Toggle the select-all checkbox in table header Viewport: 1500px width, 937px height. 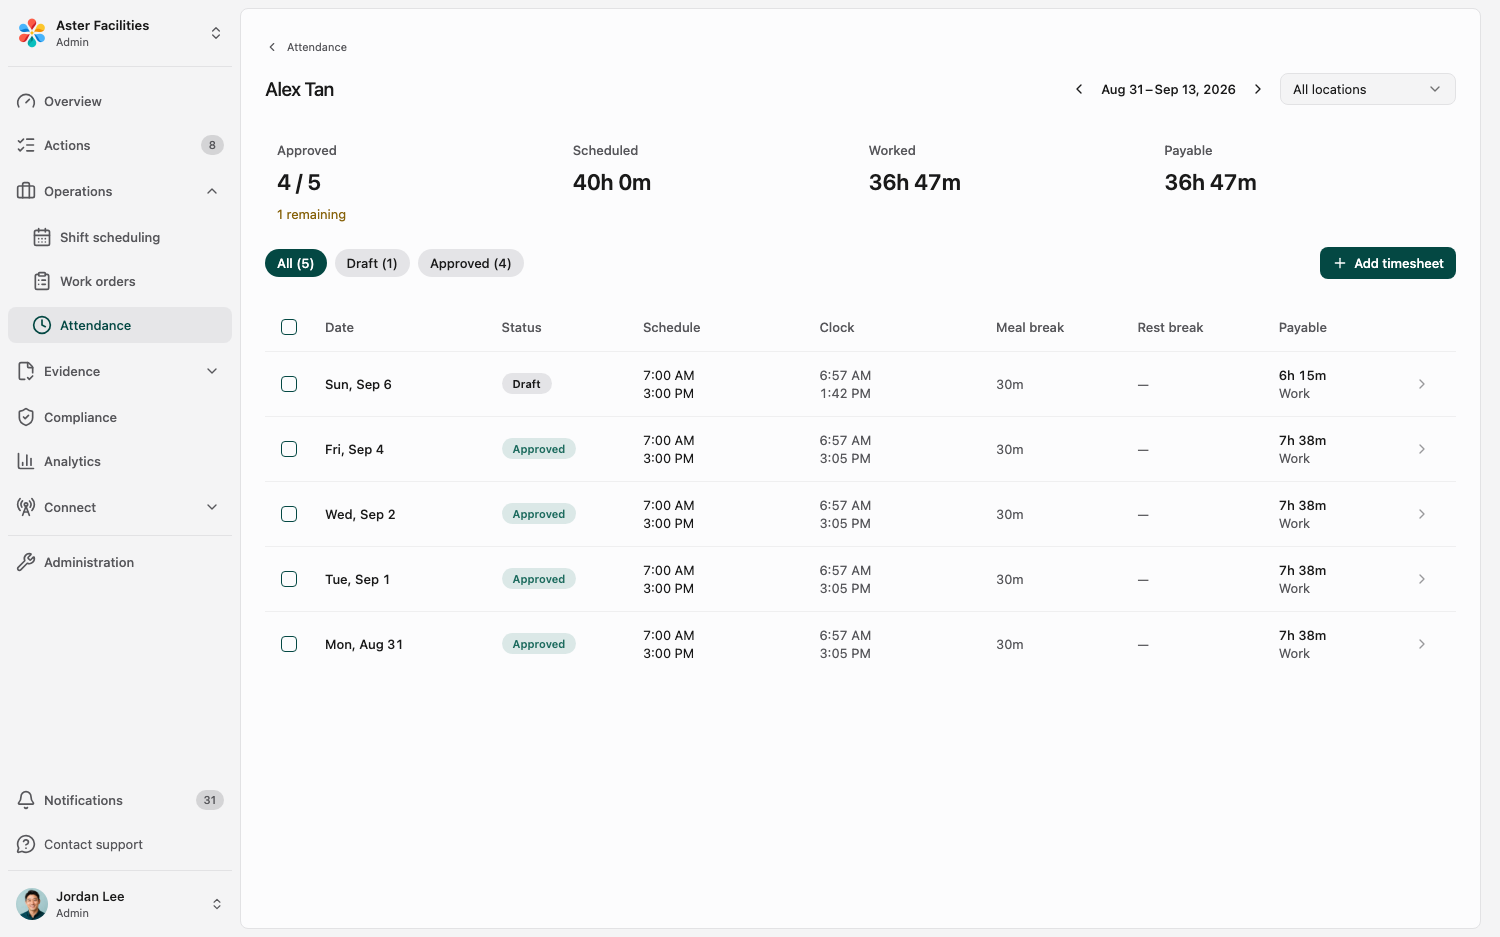tap(289, 327)
